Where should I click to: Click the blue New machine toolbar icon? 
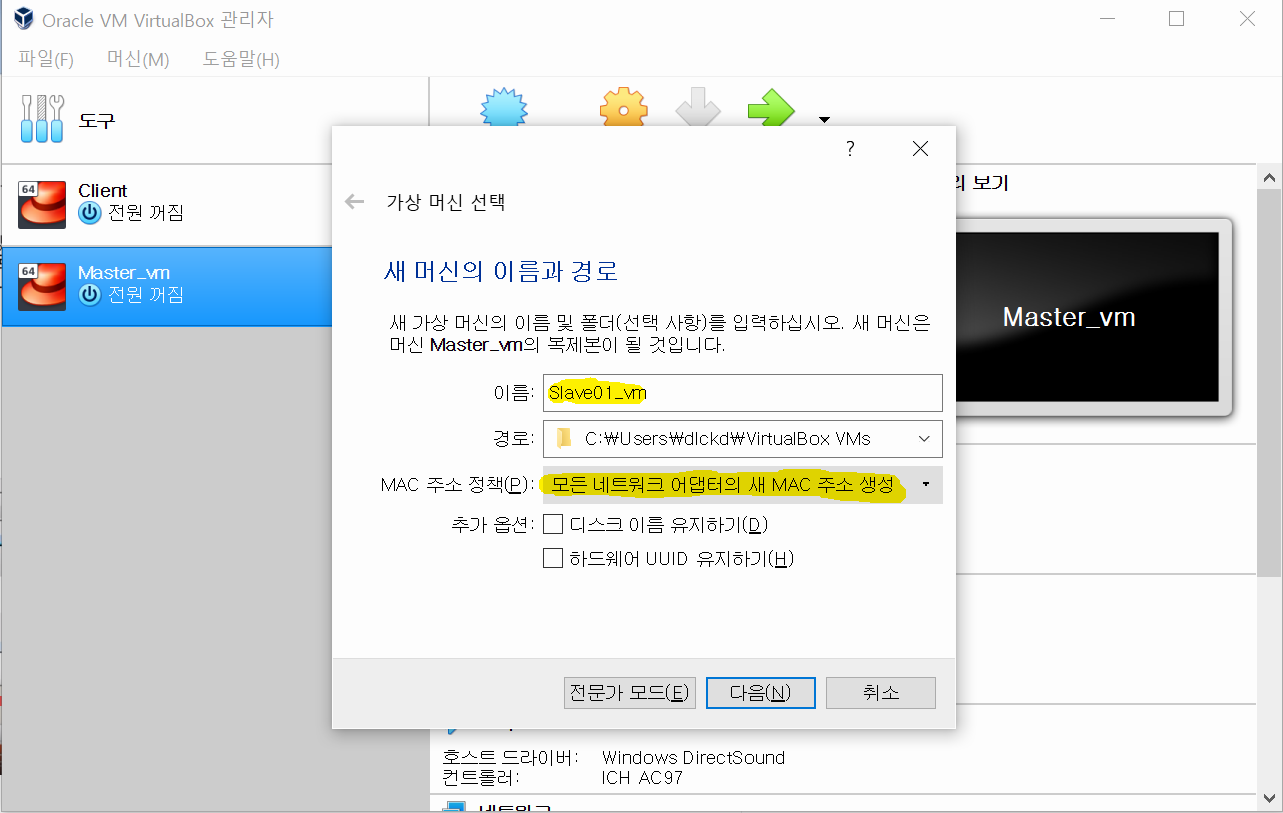tap(503, 107)
